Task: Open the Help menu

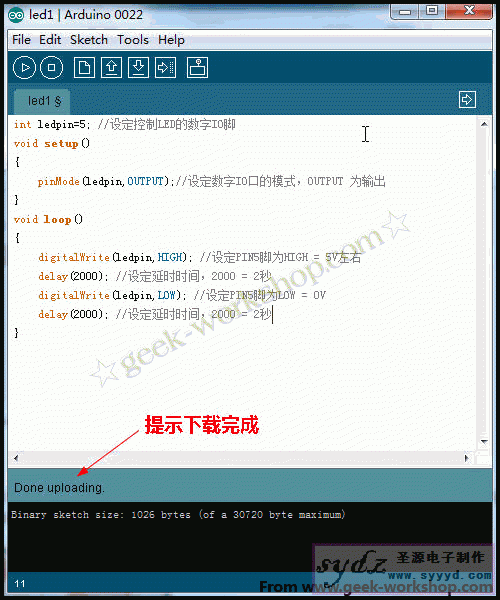Action: [171, 40]
